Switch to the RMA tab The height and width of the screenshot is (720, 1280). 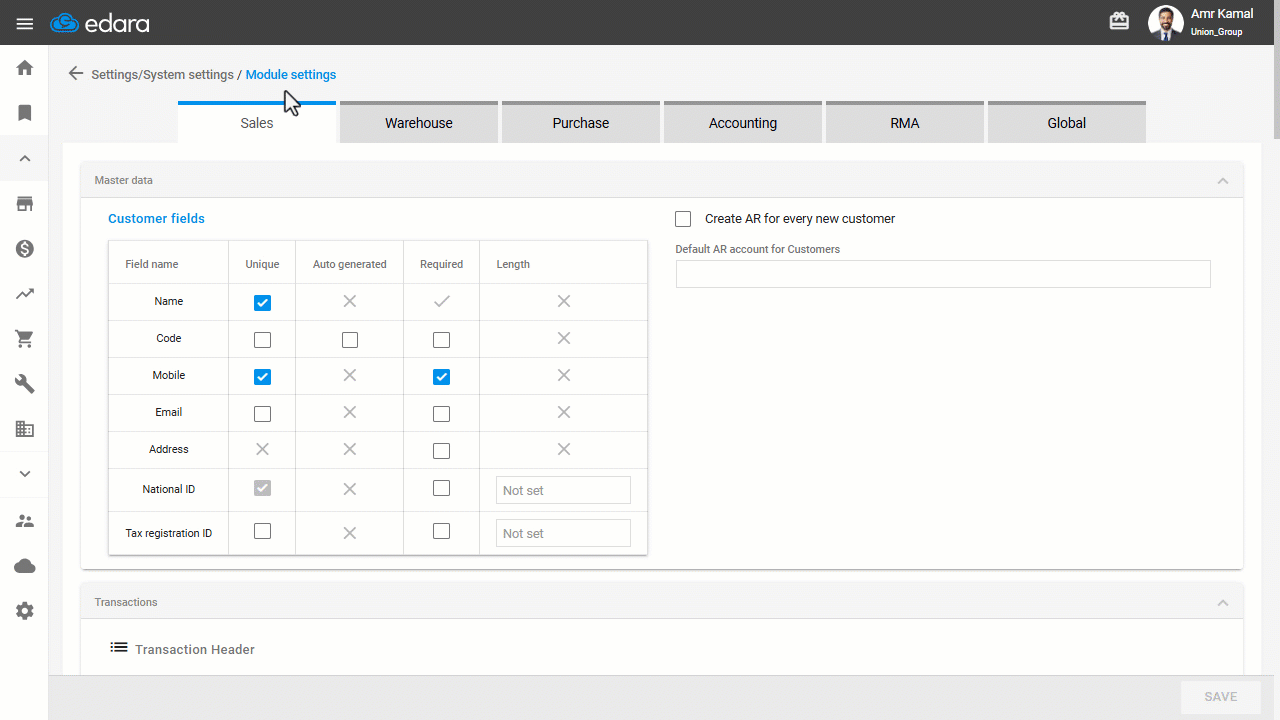point(905,122)
